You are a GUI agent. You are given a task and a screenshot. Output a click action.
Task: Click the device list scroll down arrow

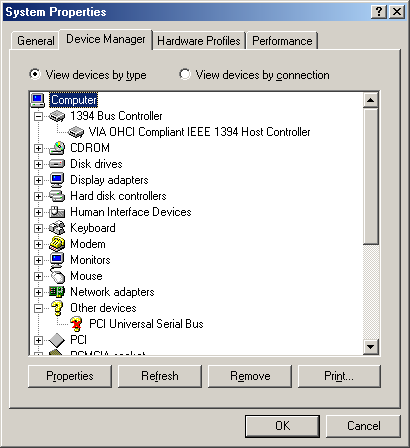(371, 347)
